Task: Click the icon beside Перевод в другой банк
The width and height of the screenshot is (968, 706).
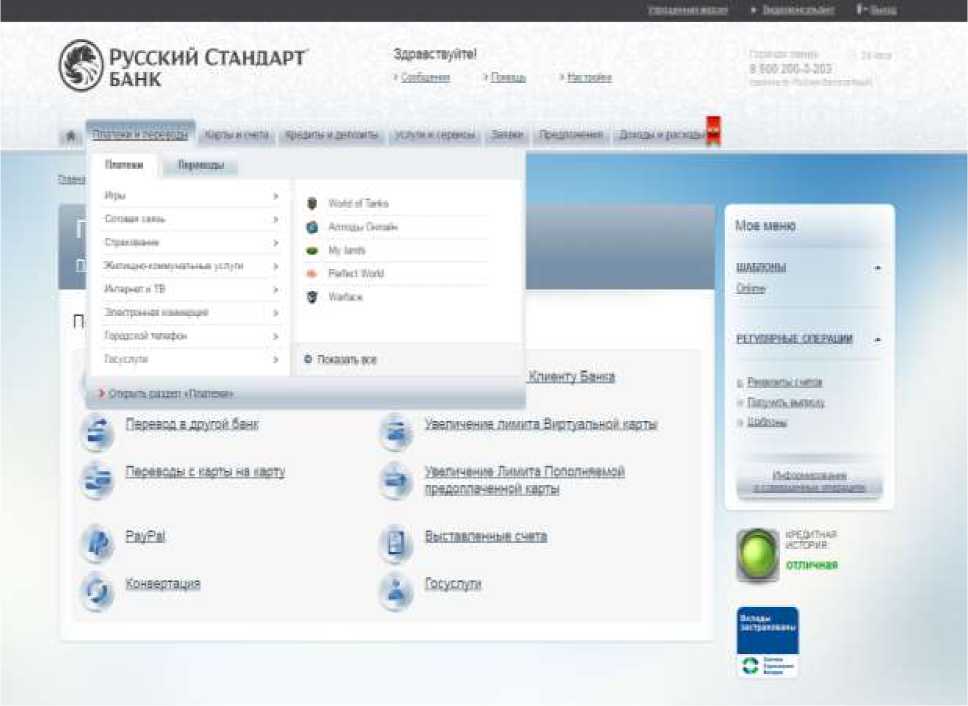Action: click(x=98, y=431)
